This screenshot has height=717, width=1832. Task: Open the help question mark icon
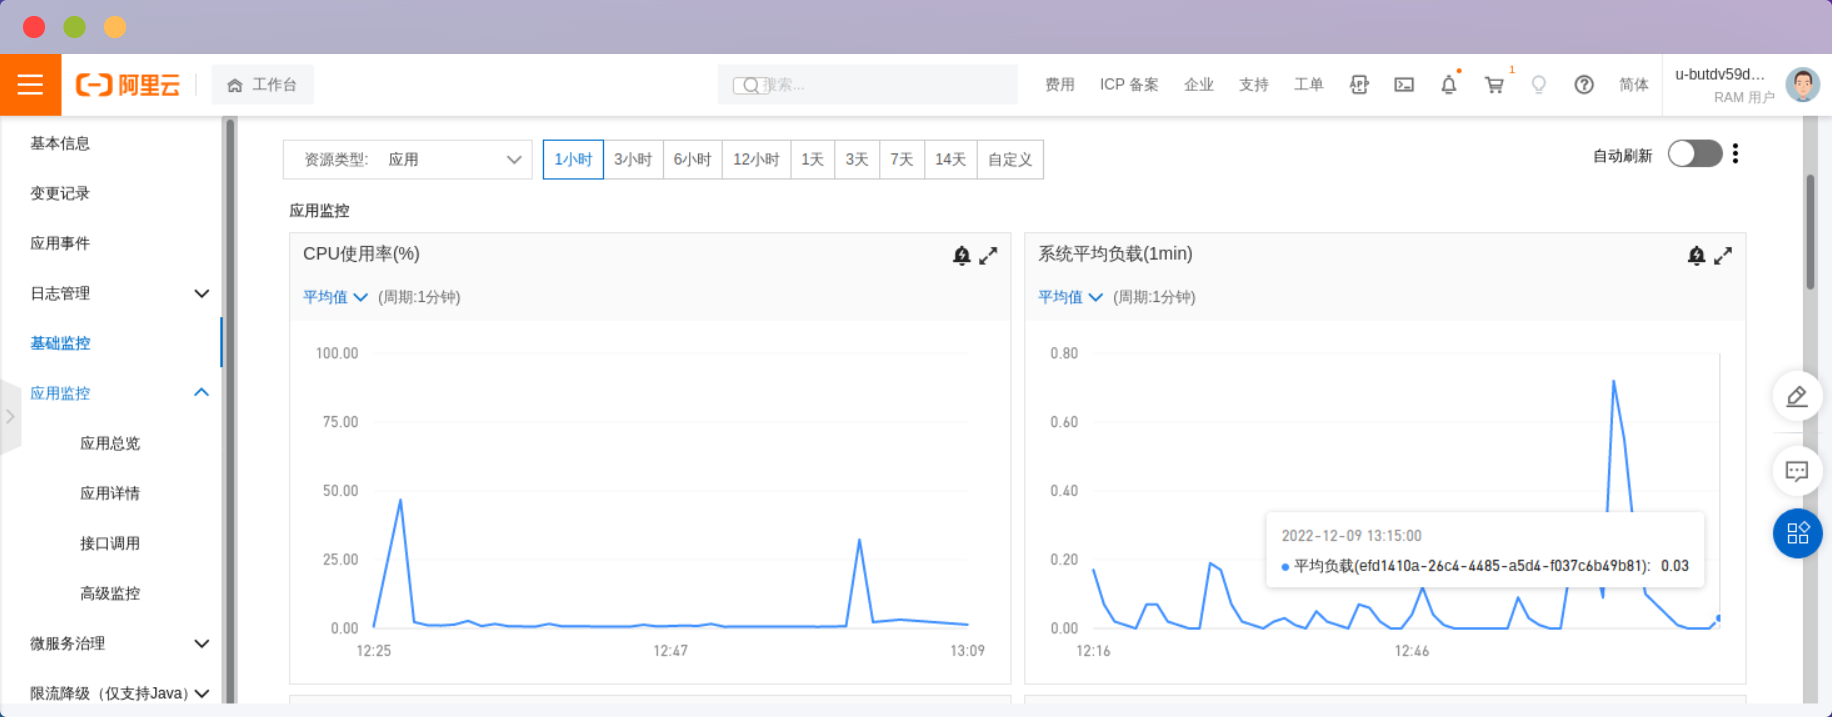1584,85
